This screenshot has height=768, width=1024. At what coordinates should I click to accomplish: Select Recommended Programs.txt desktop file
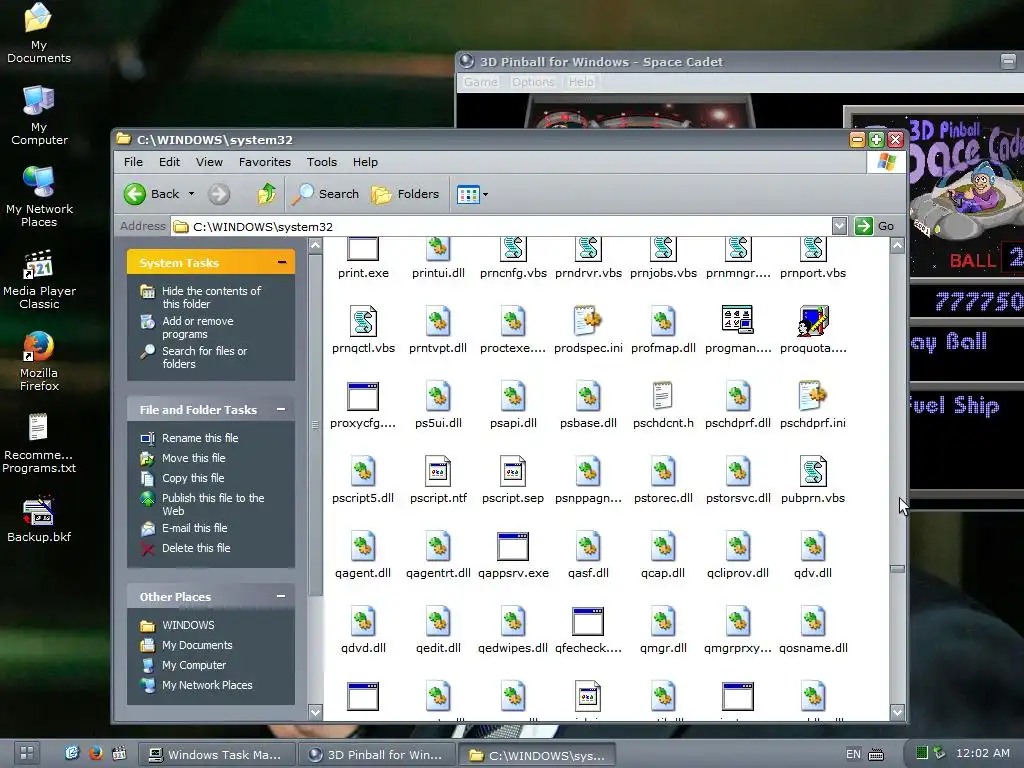click(39, 443)
